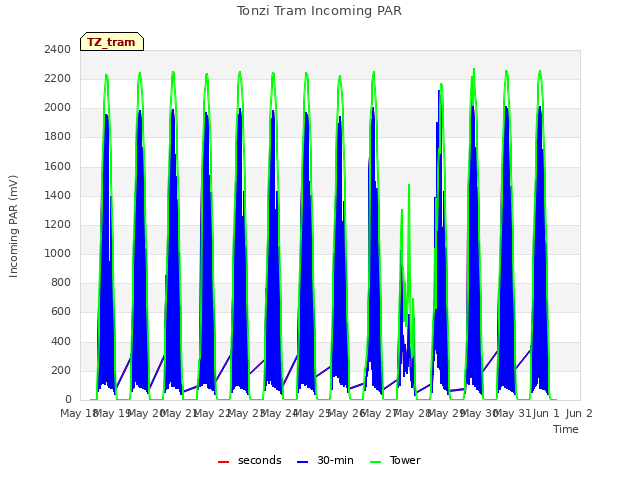
Task: Click the red seconds legend color marker
Action: click(x=223, y=462)
